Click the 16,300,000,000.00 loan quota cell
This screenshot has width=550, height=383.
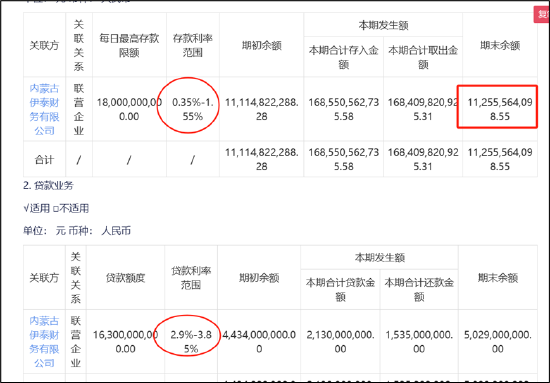tap(125, 342)
